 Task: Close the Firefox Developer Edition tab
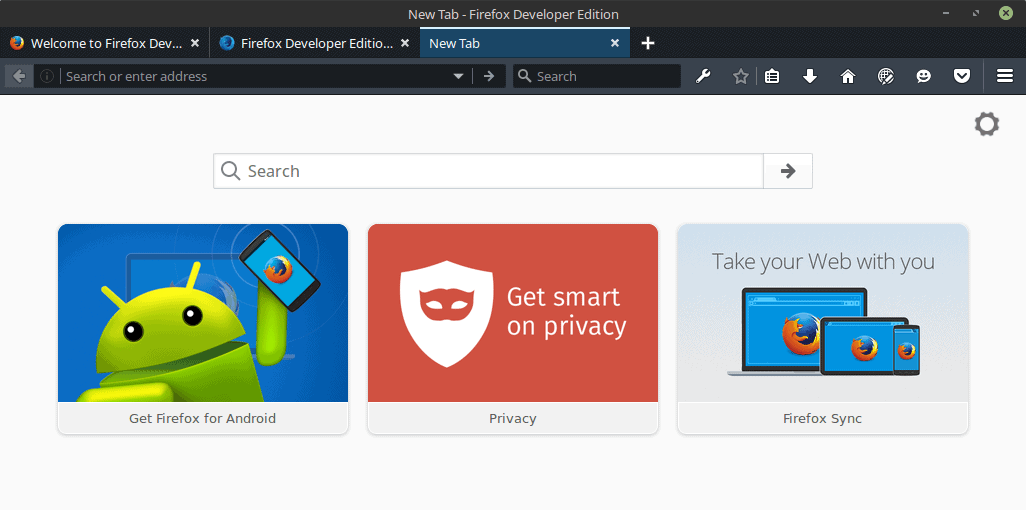(x=404, y=43)
